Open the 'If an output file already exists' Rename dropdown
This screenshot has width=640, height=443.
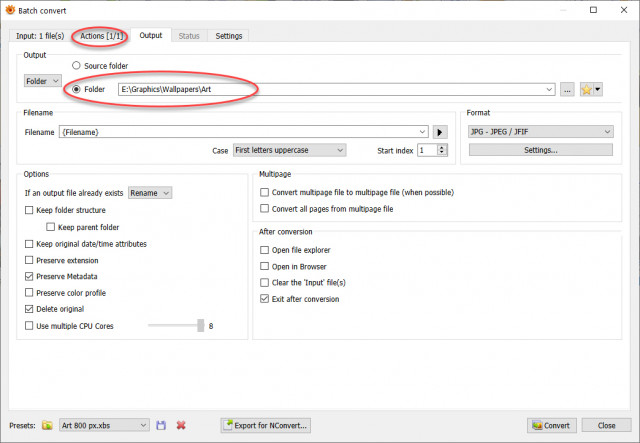point(150,193)
